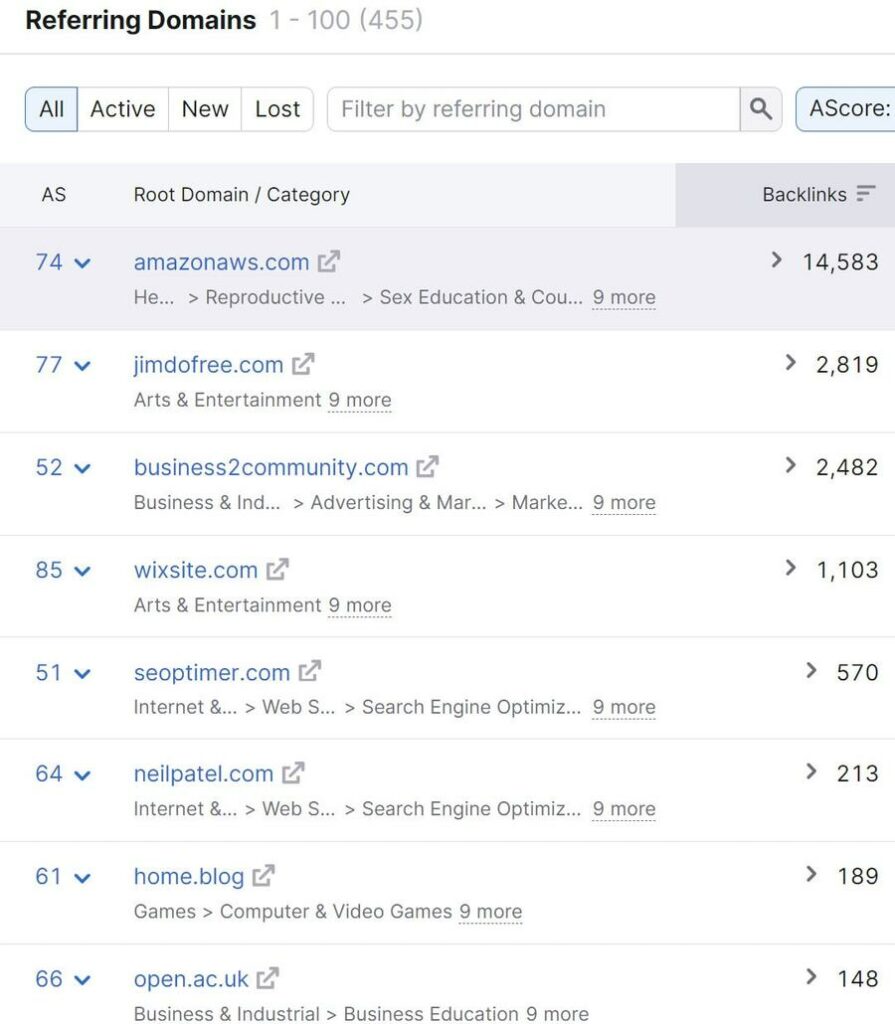This screenshot has width=895, height=1024.
Task: Expand AS score 52 chevron for business2community.com
Action: tap(82, 468)
